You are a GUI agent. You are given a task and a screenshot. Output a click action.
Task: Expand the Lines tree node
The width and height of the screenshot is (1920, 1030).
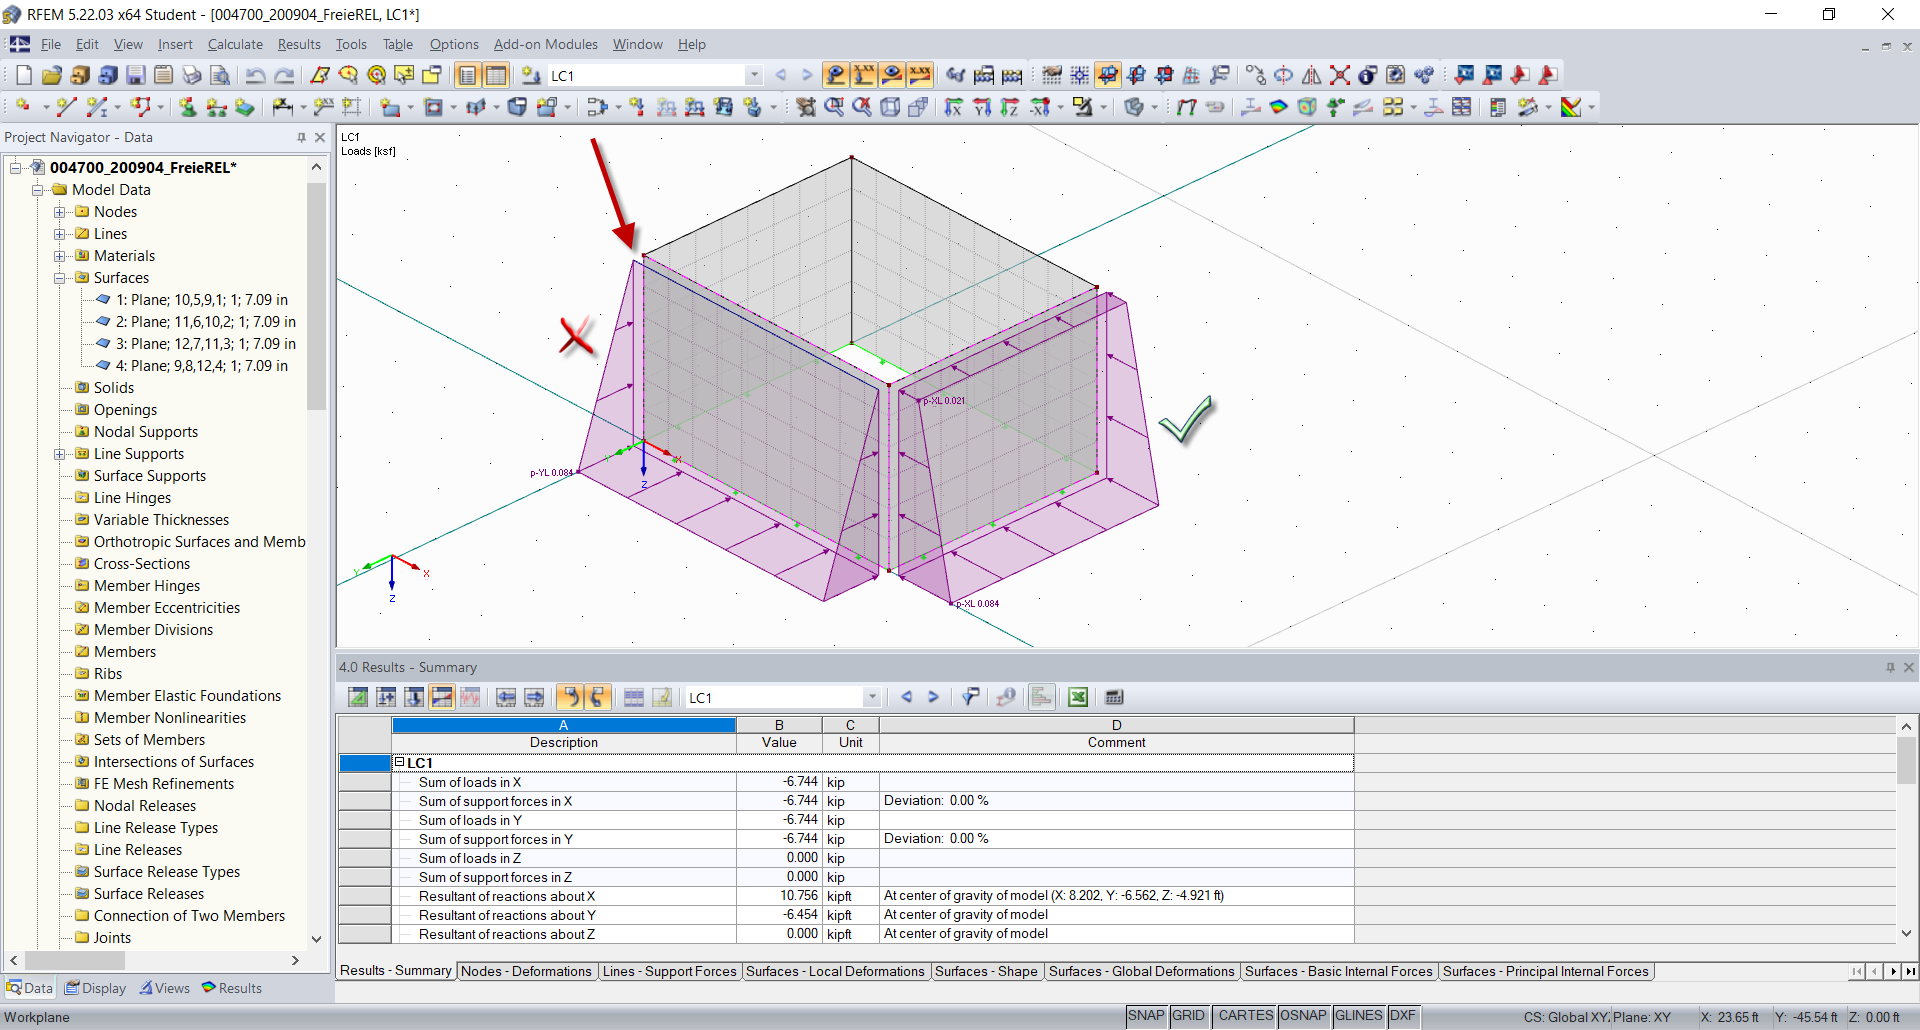pos(59,234)
